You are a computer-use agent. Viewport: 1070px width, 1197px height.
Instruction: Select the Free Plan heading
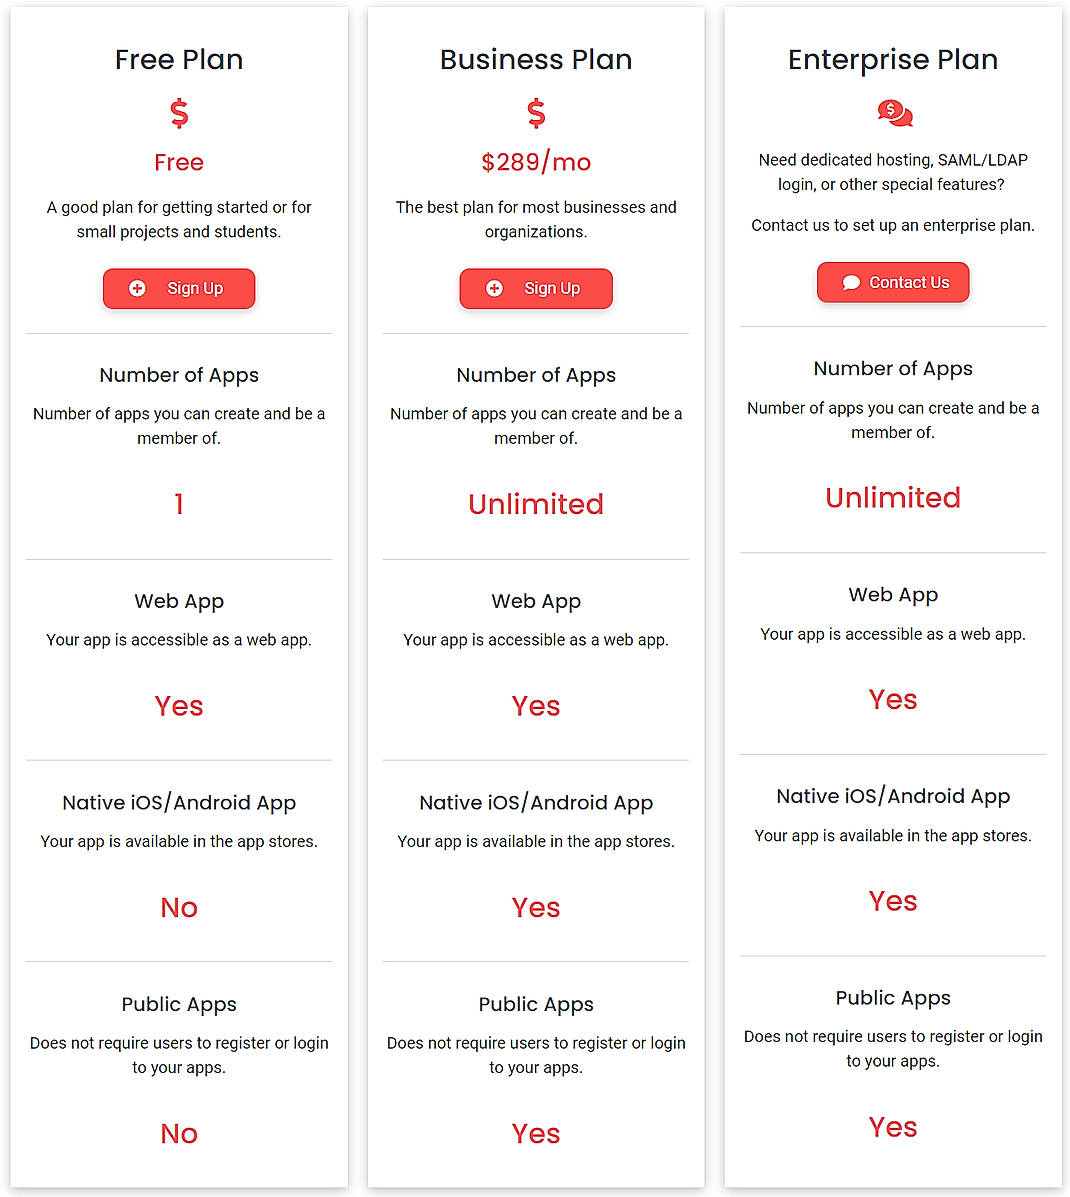(179, 59)
